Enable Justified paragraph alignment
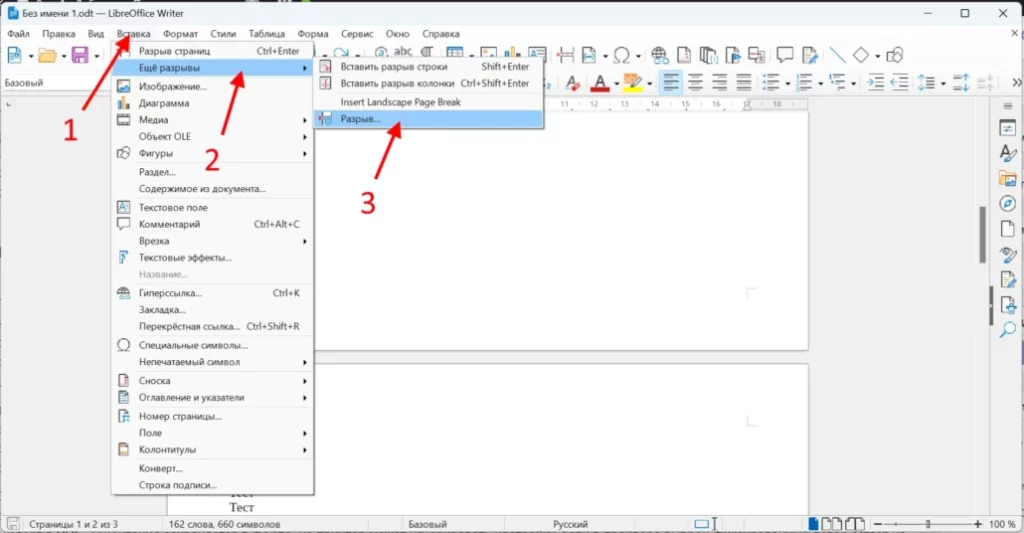 pyautogui.click(x=744, y=82)
